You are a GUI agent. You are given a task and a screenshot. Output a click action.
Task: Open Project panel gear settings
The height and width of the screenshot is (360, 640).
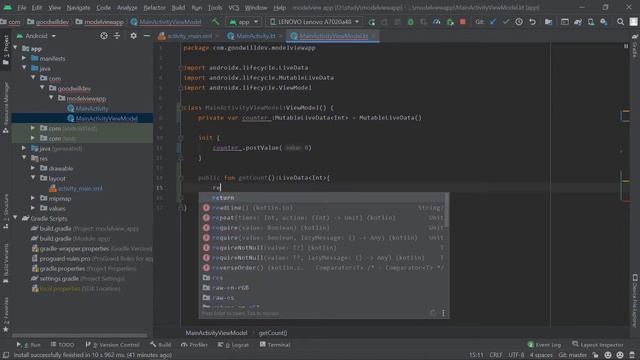133,36
